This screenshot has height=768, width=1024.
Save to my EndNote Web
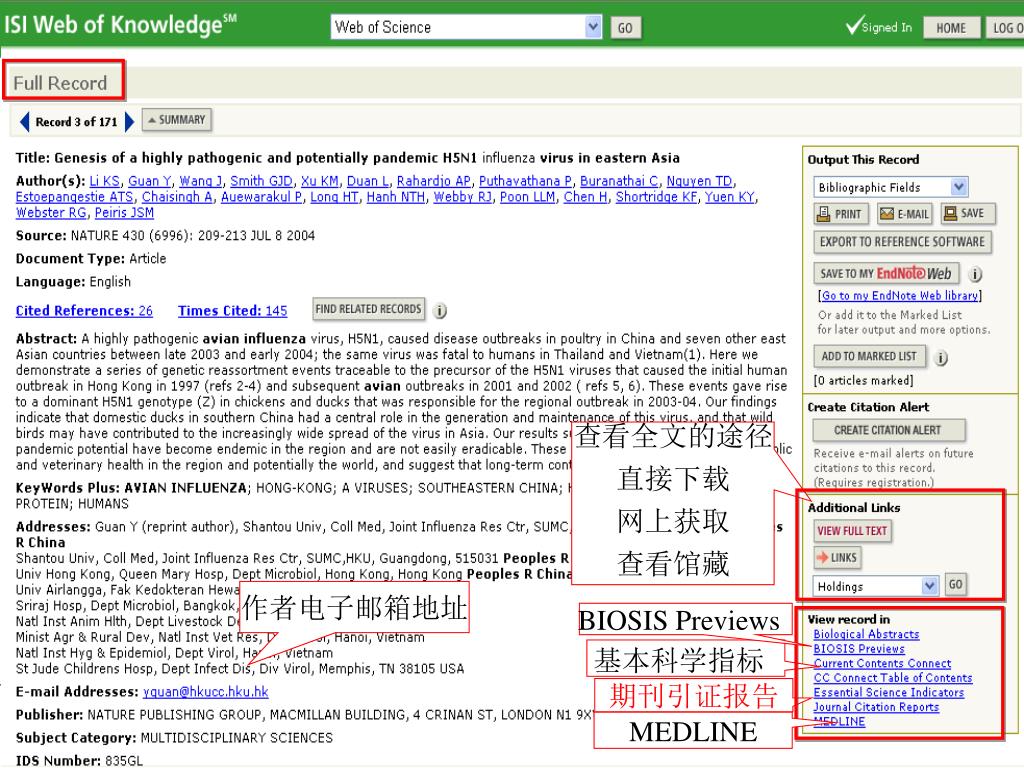(x=886, y=274)
